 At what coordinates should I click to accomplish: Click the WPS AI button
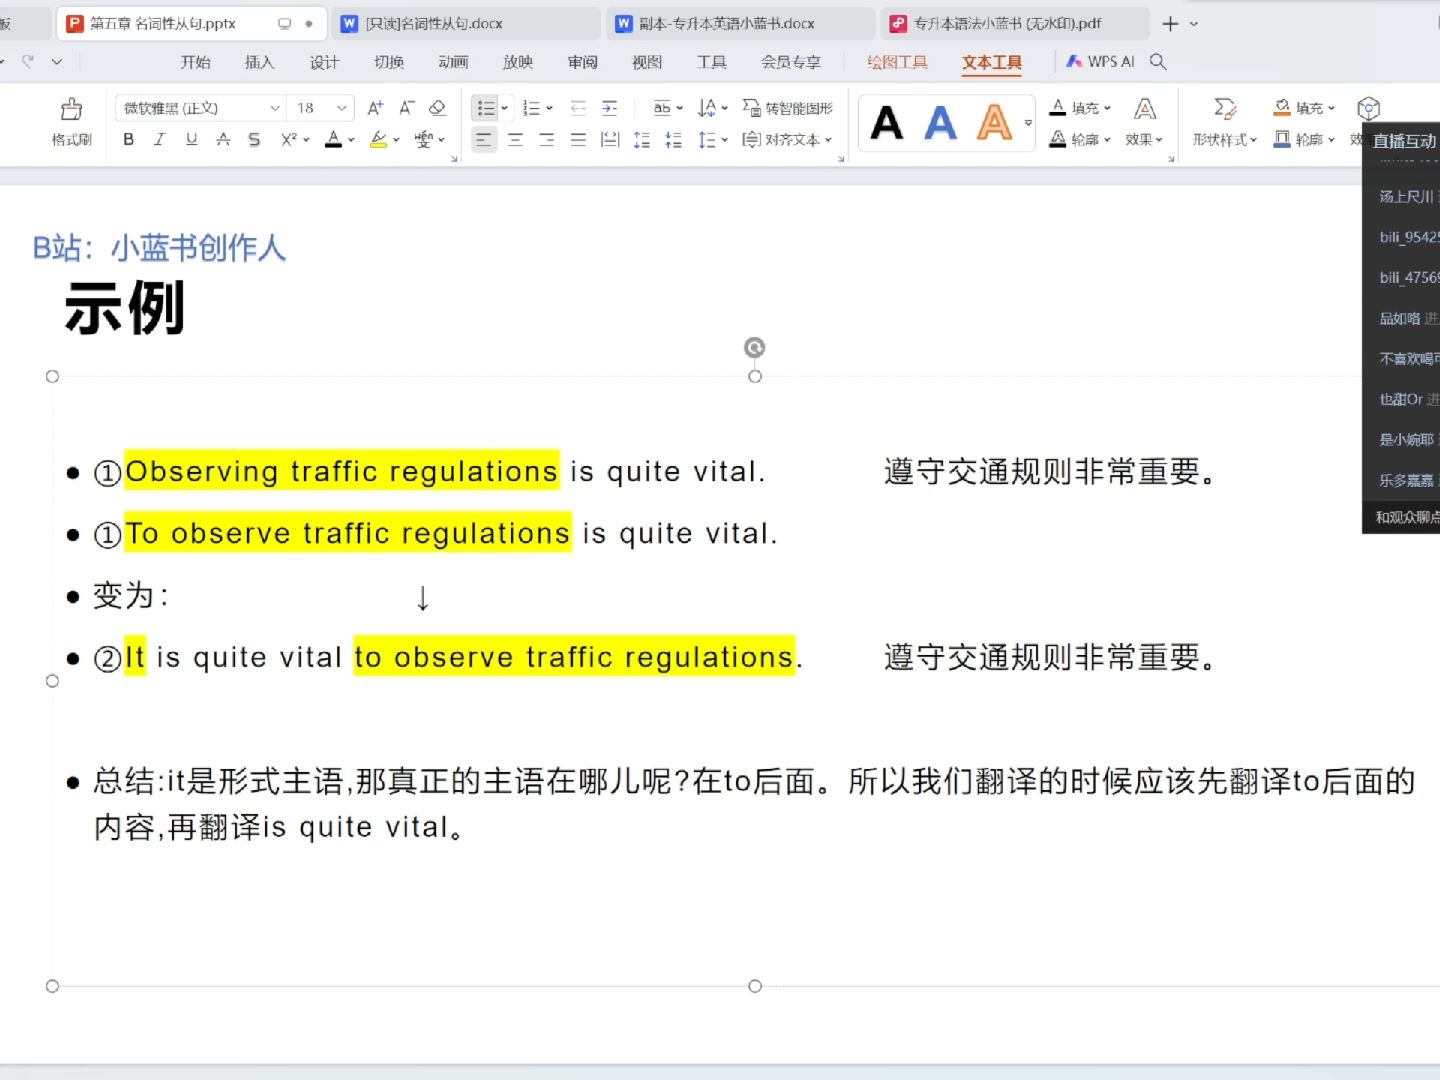[1101, 62]
